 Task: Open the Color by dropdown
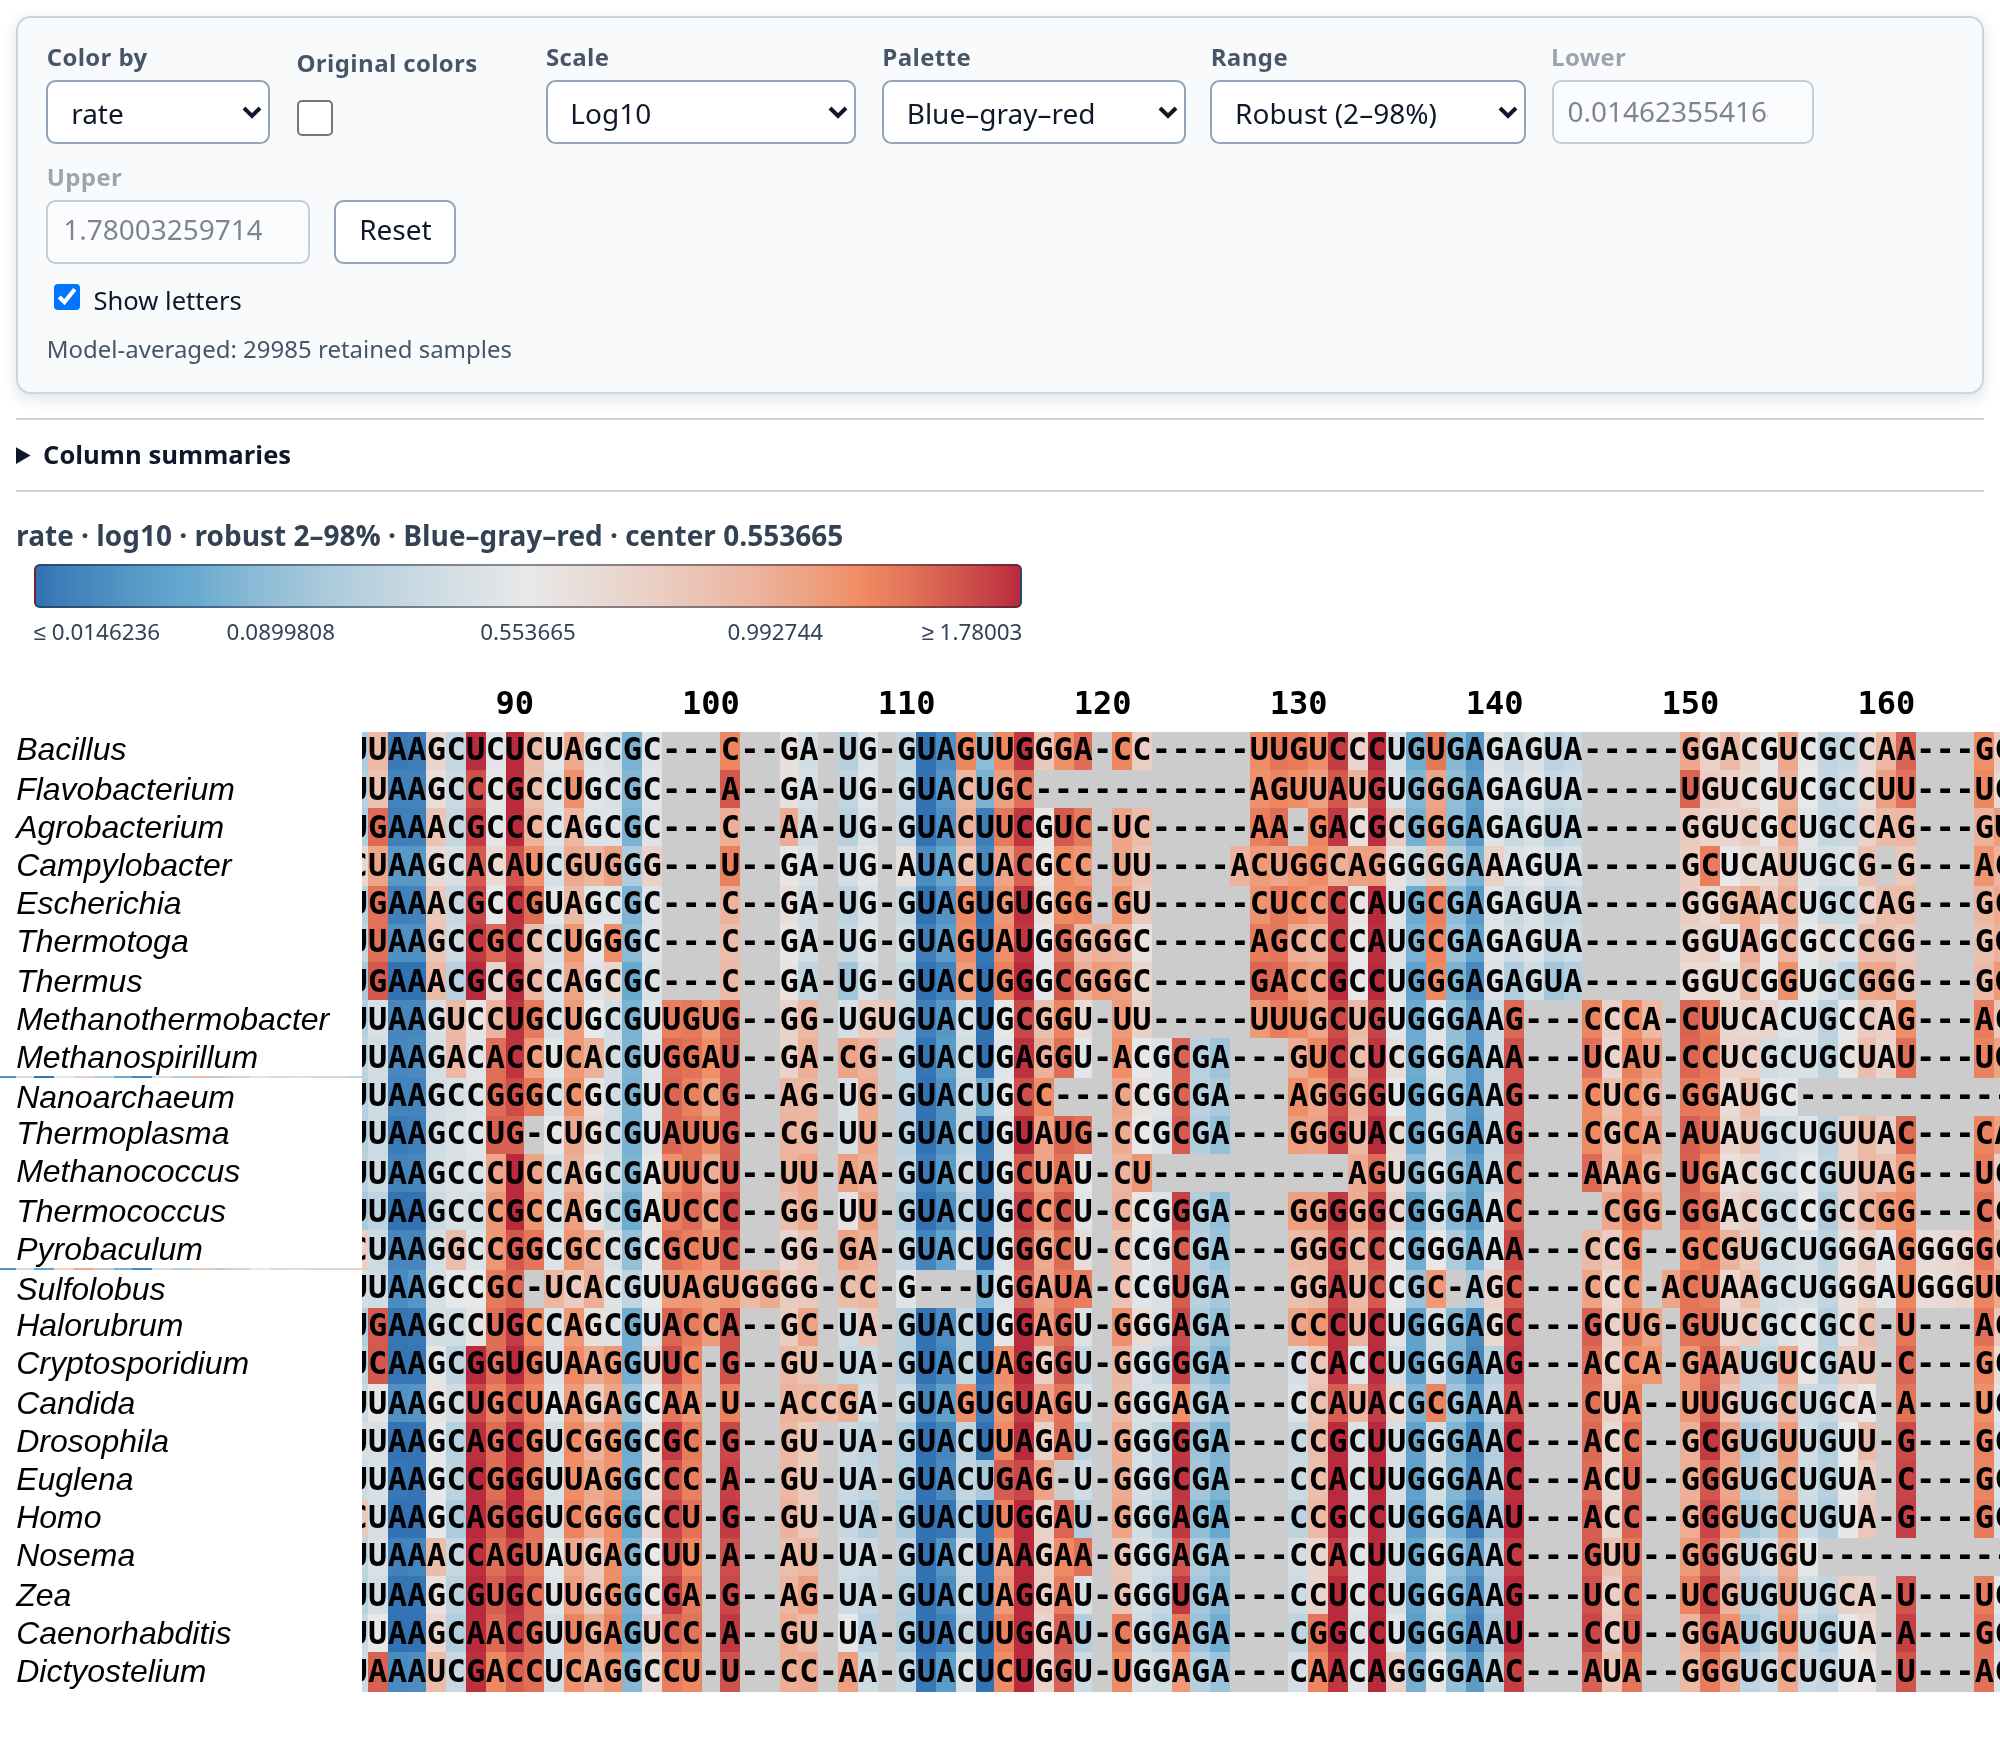(158, 112)
